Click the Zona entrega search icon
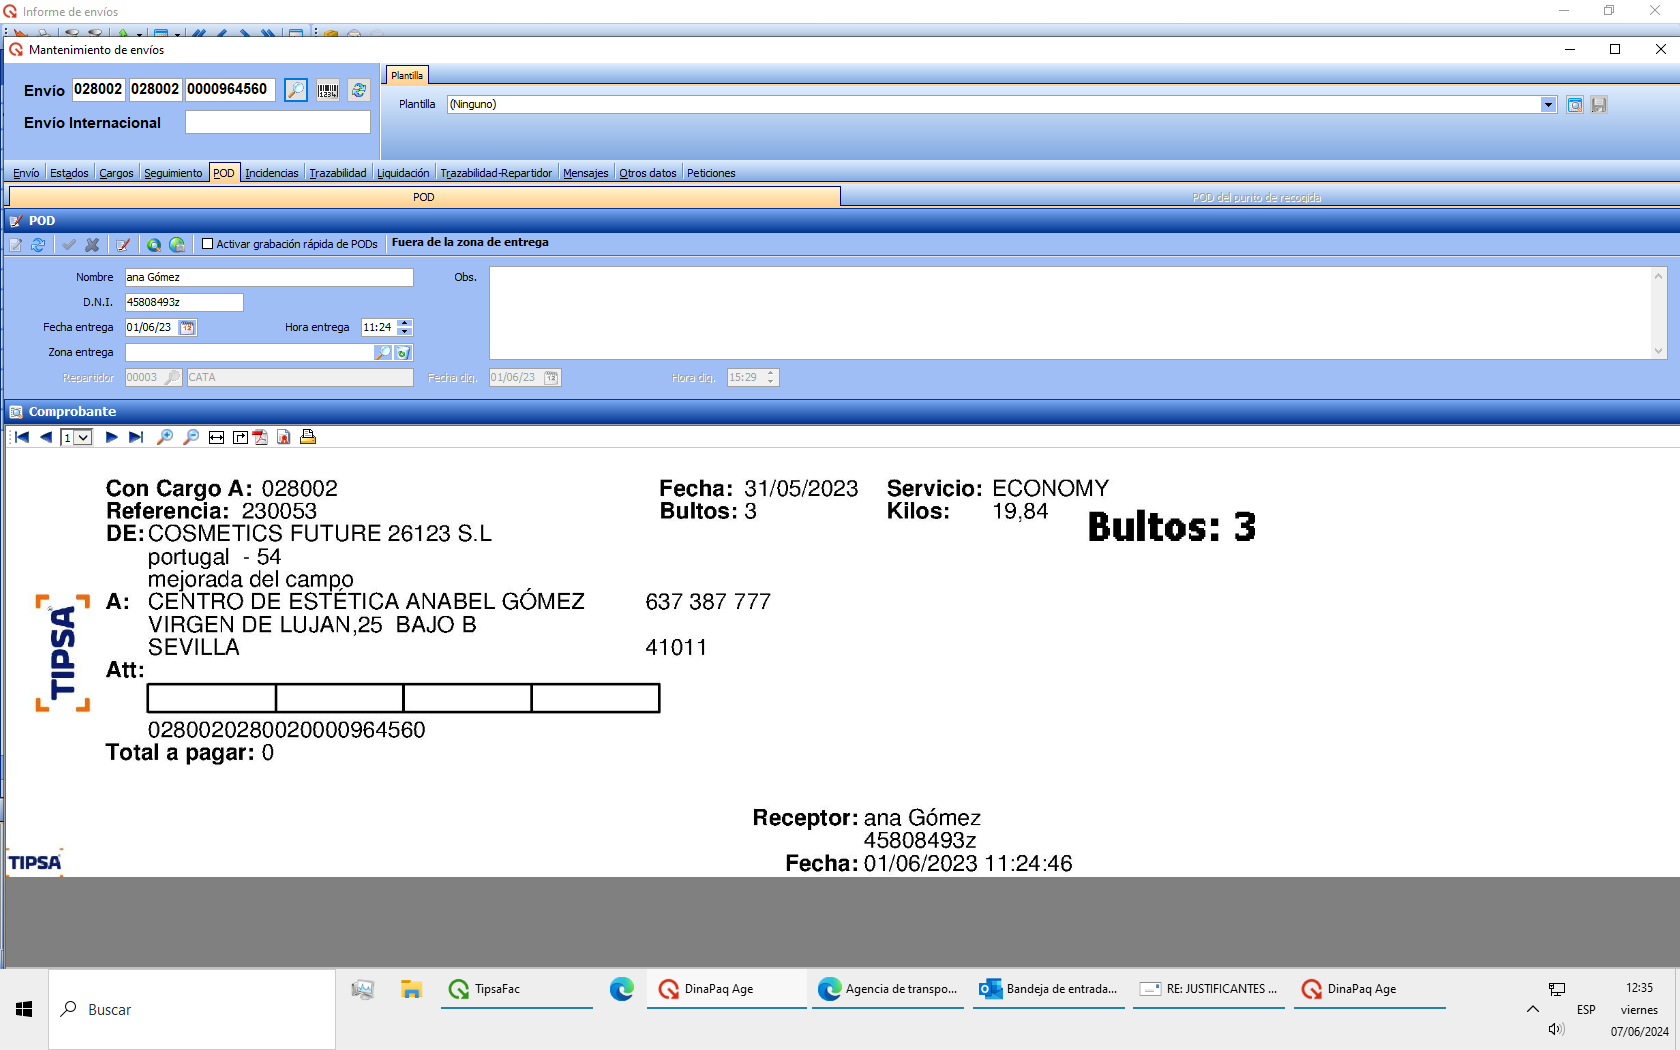 point(383,353)
